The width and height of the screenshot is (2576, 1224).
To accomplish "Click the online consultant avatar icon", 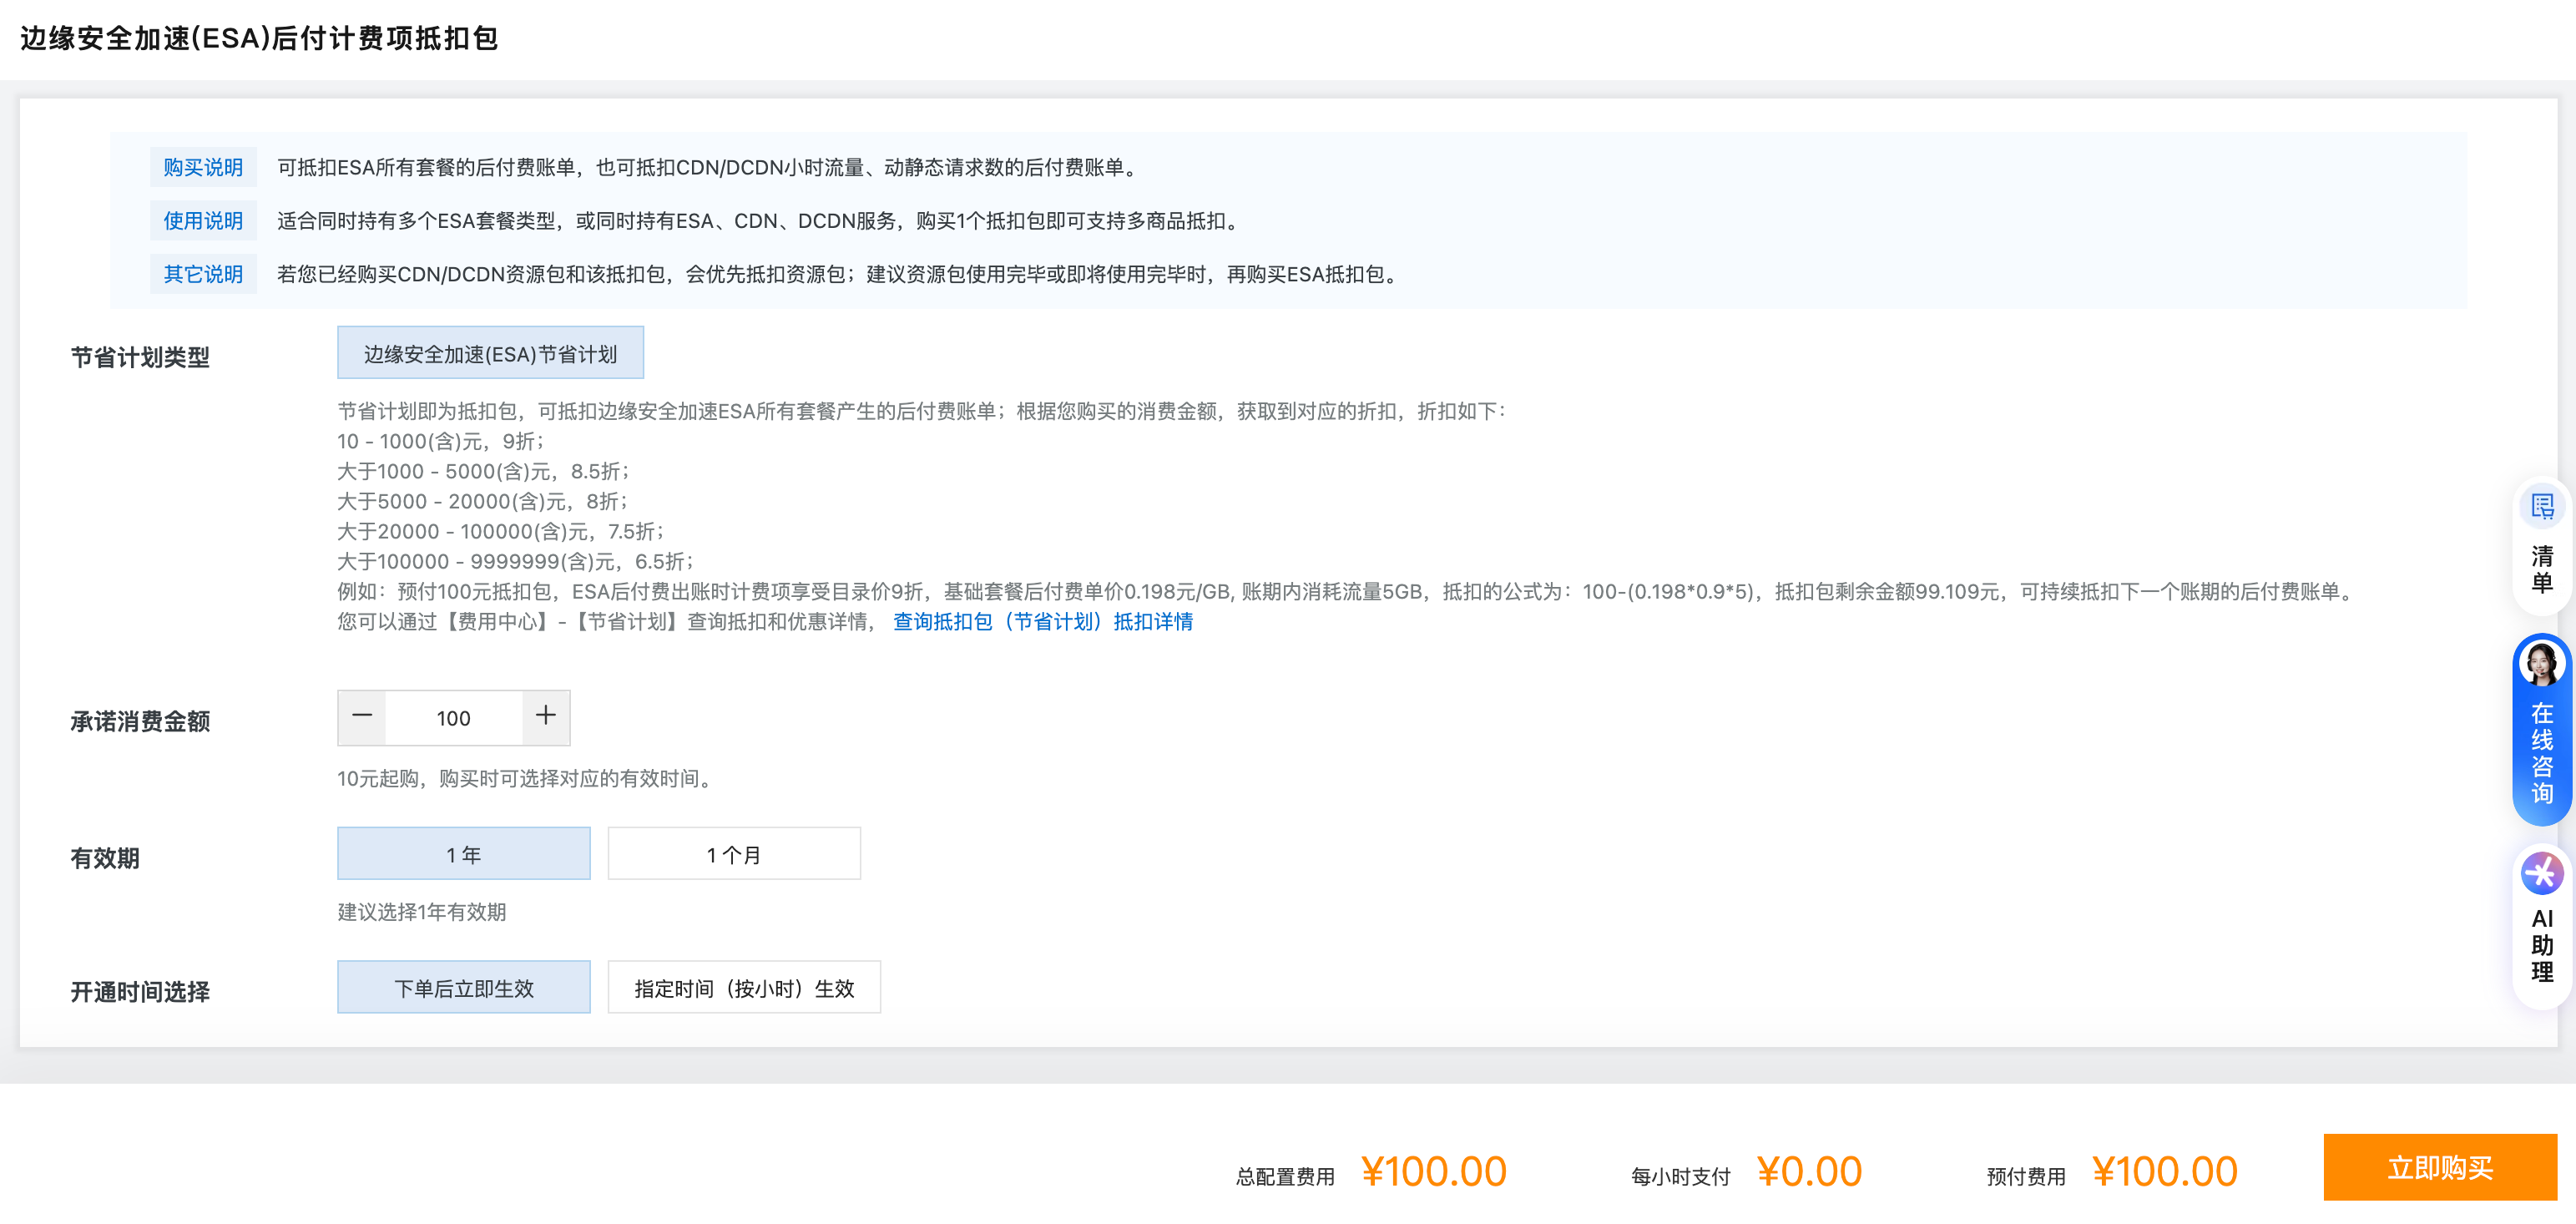I will pos(2541,663).
